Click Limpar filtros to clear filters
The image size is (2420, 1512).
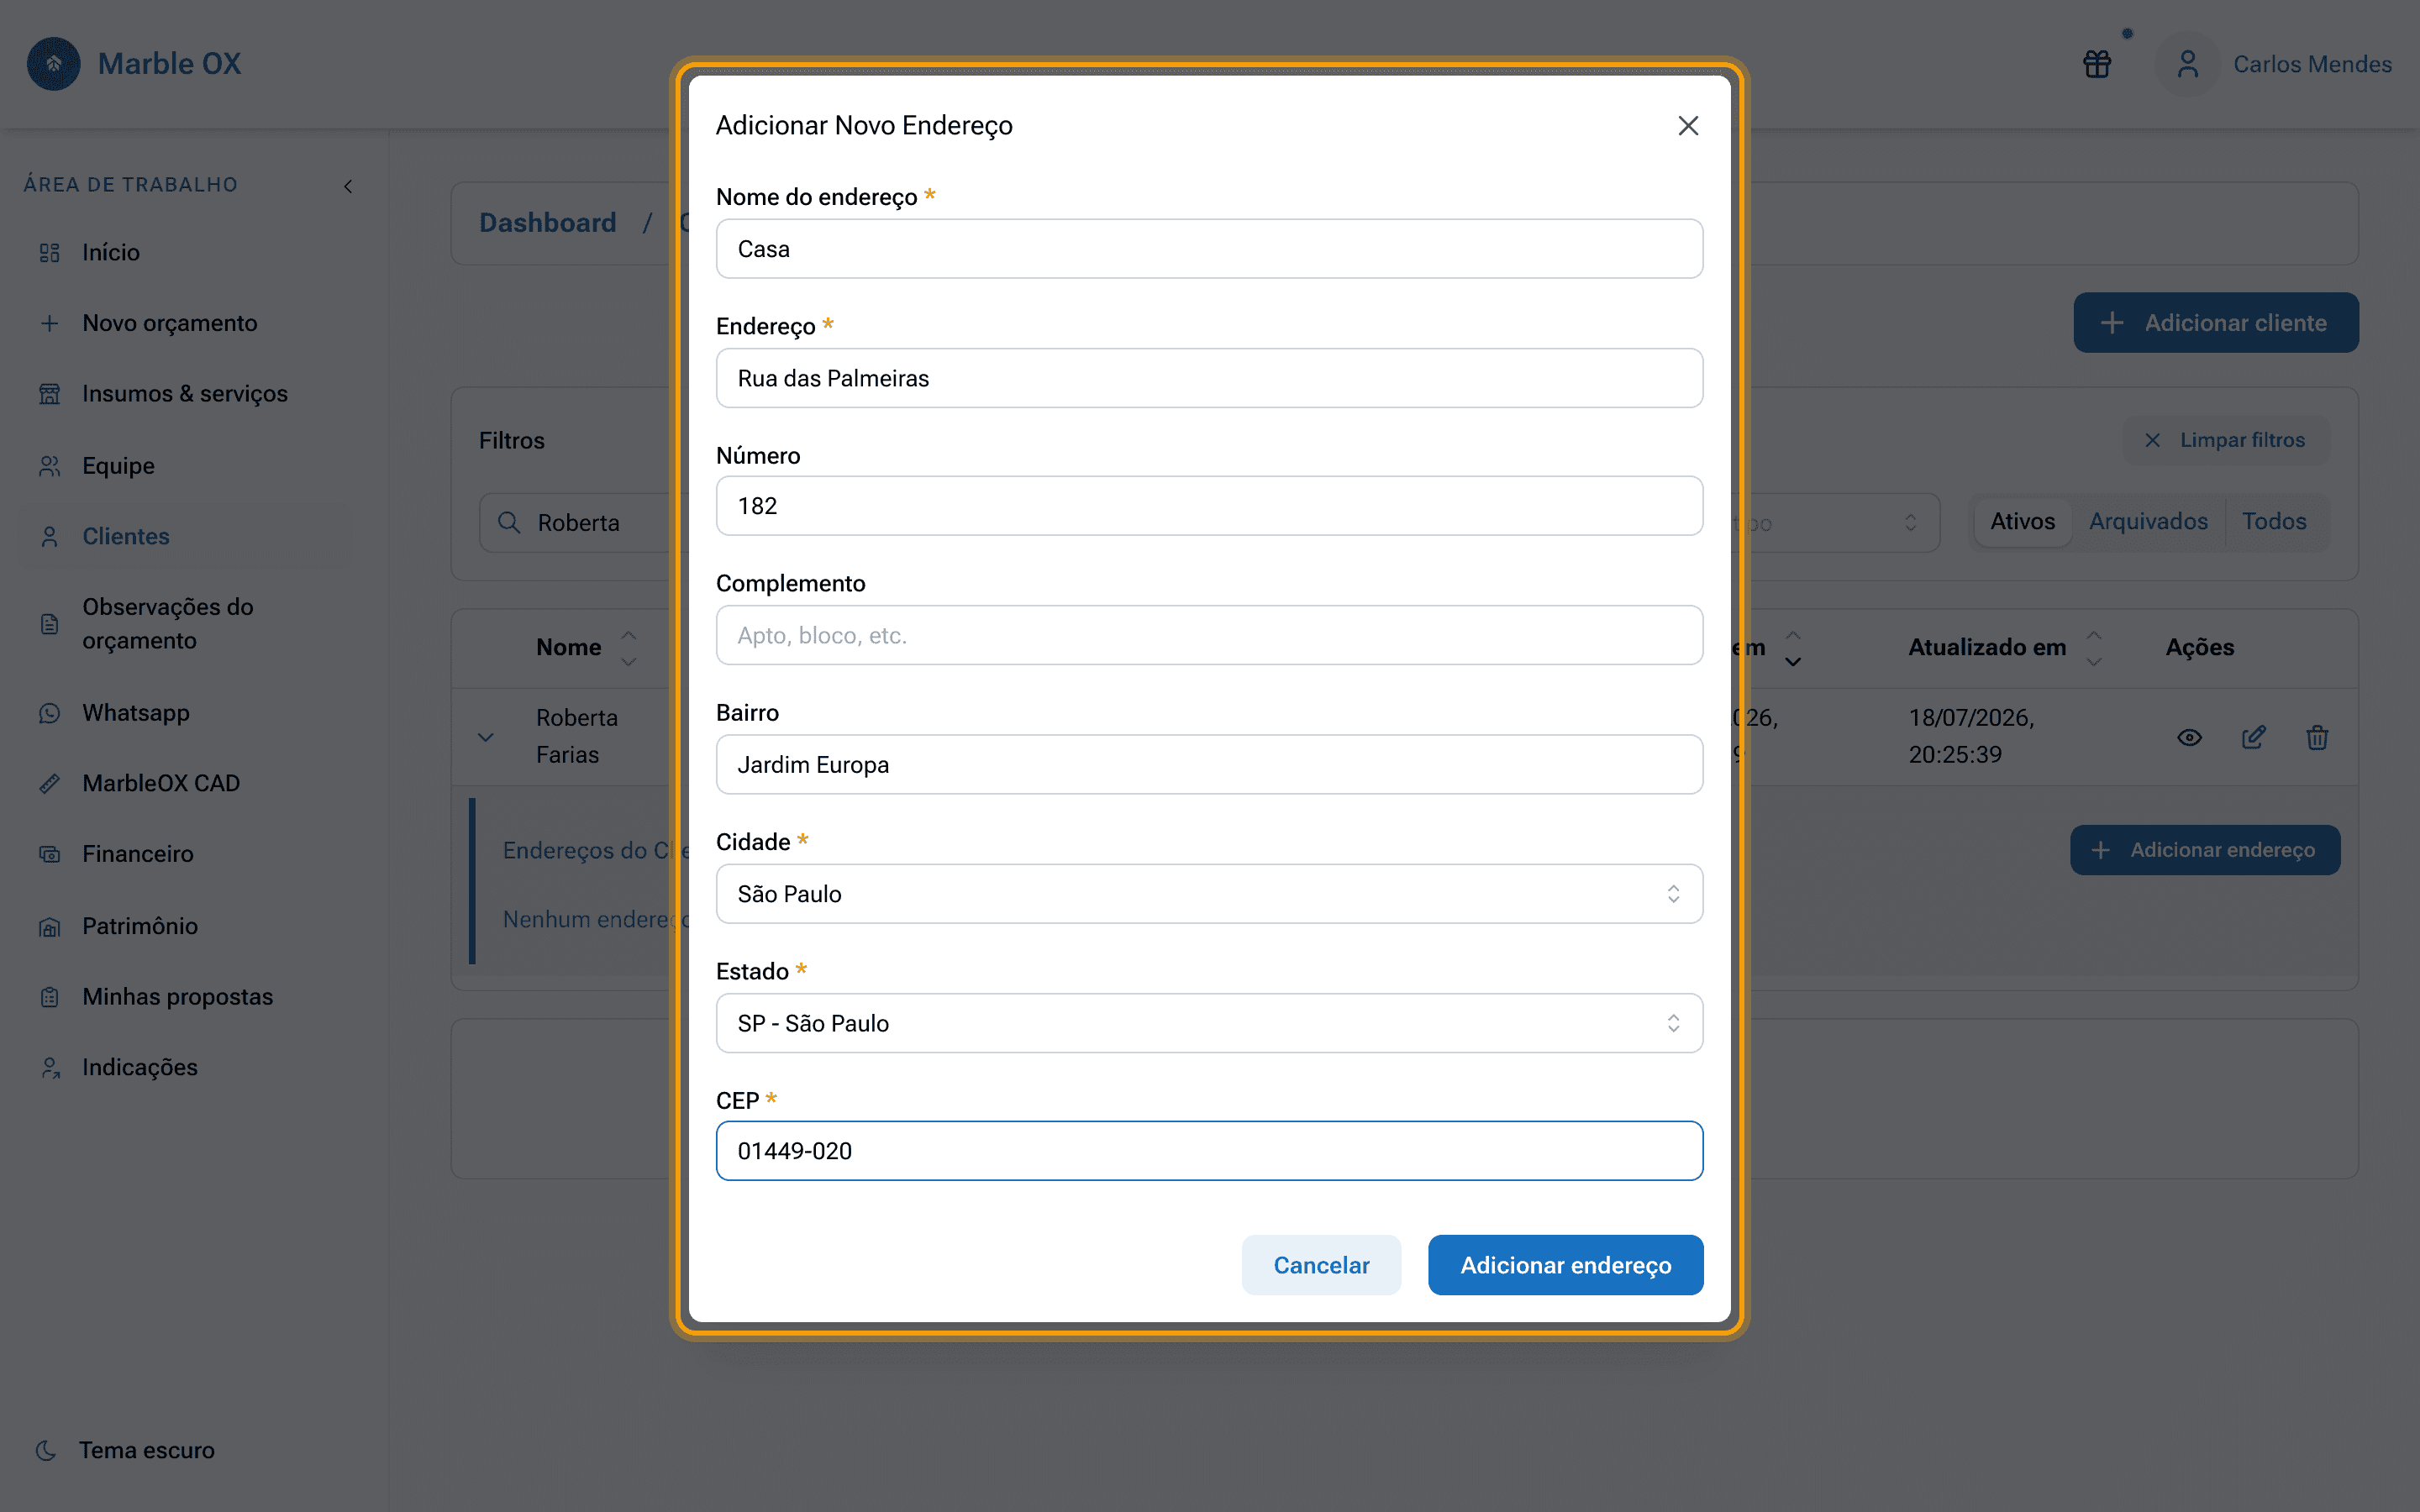coord(2226,440)
